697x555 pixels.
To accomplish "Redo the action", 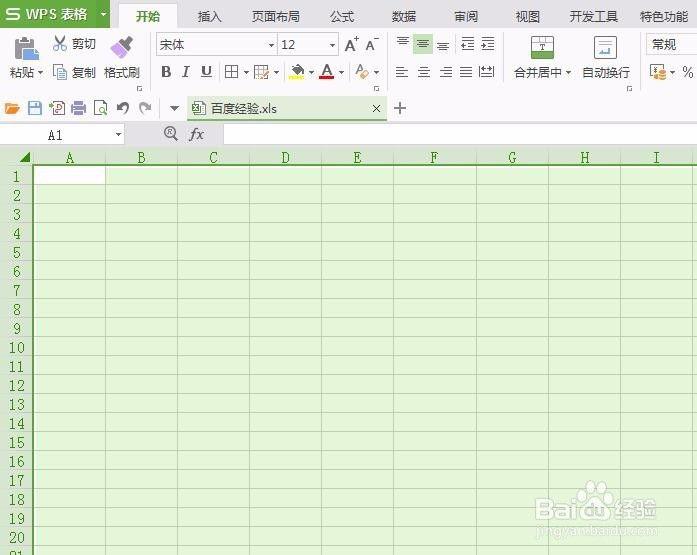I will point(145,108).
